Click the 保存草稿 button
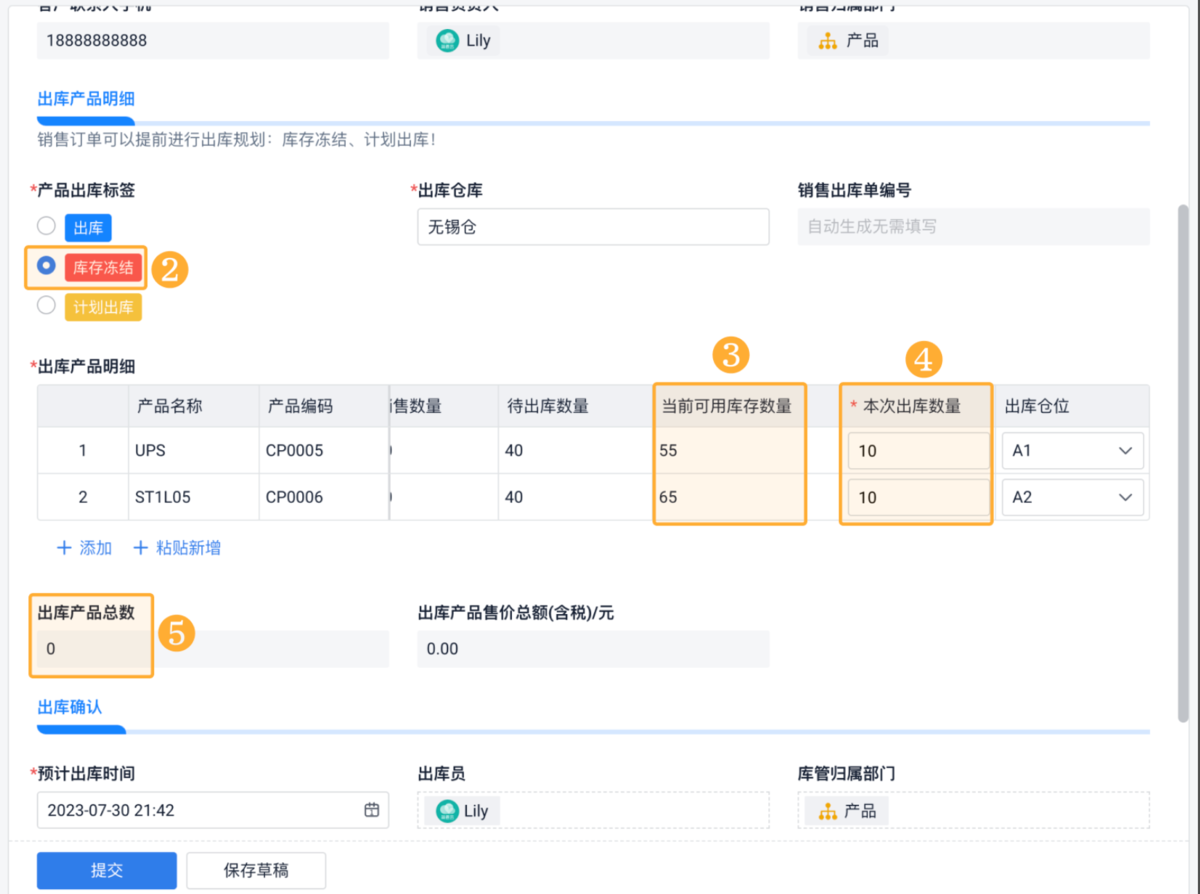 click(256, 871)
